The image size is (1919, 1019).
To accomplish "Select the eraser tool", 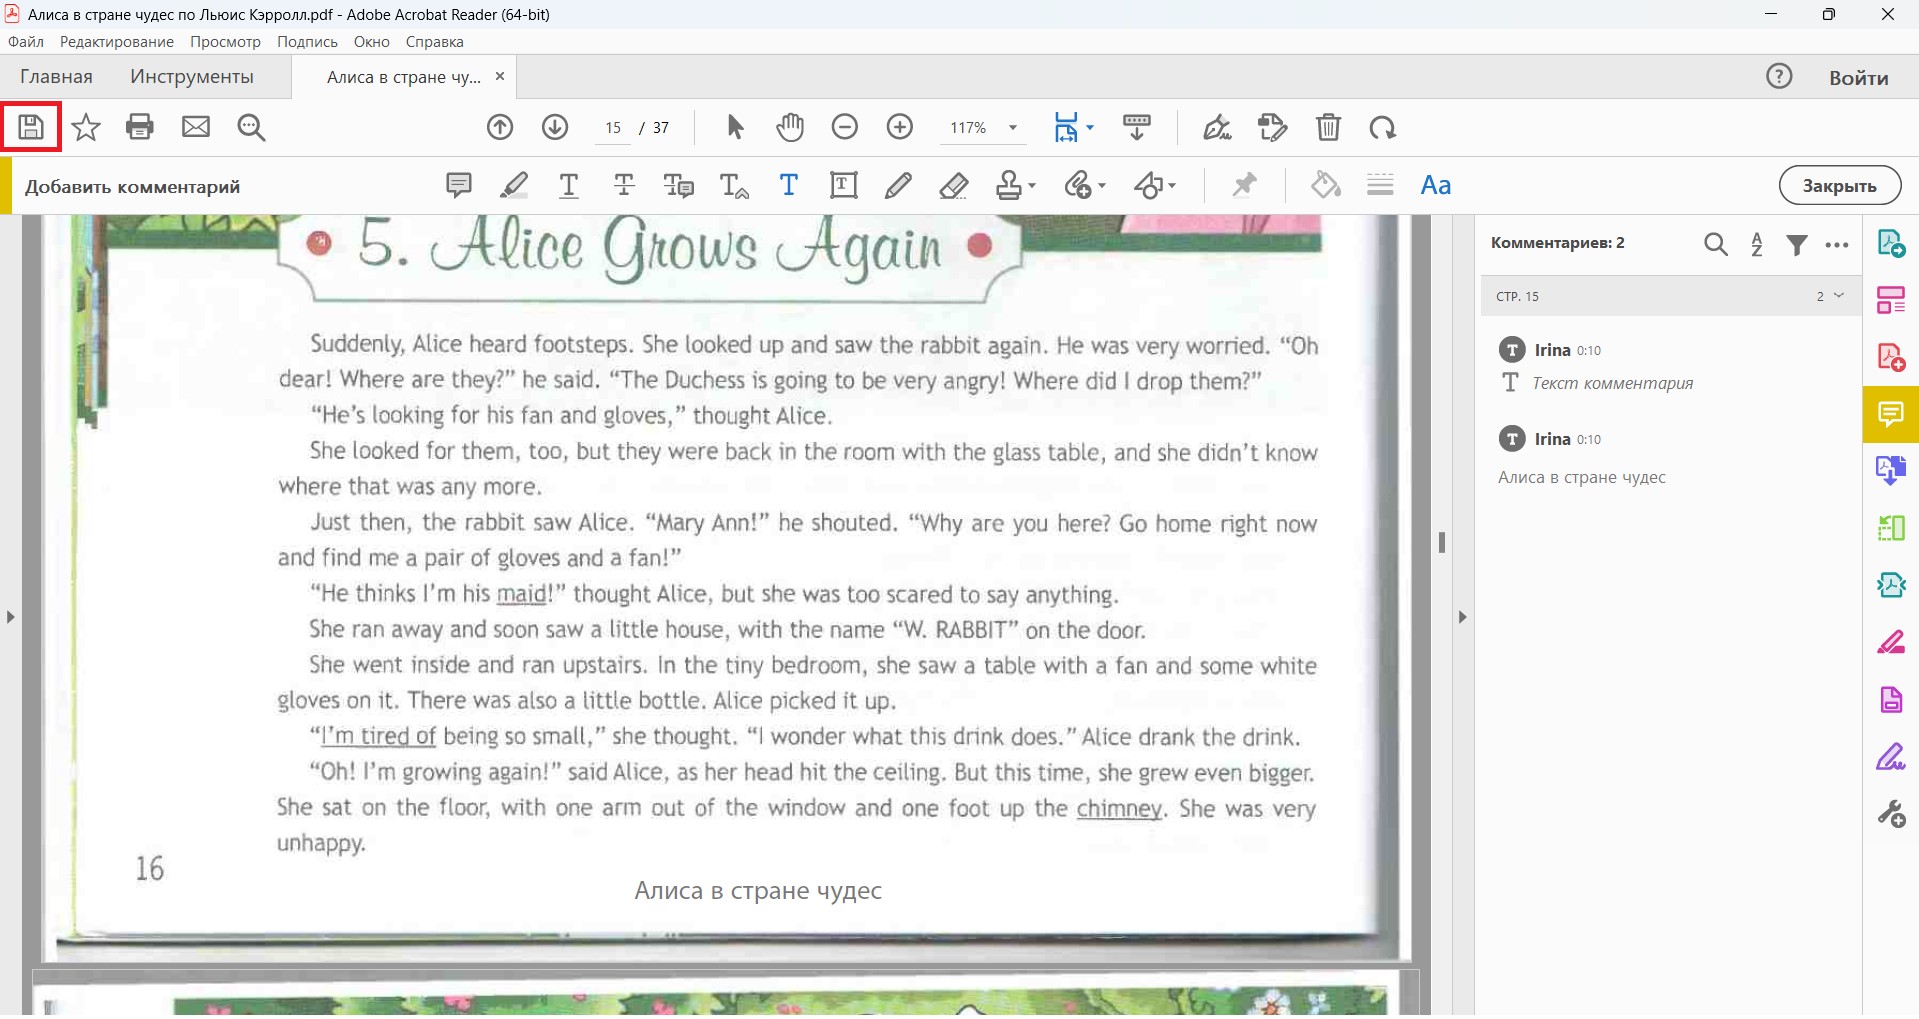I will (x=954, y=185).
